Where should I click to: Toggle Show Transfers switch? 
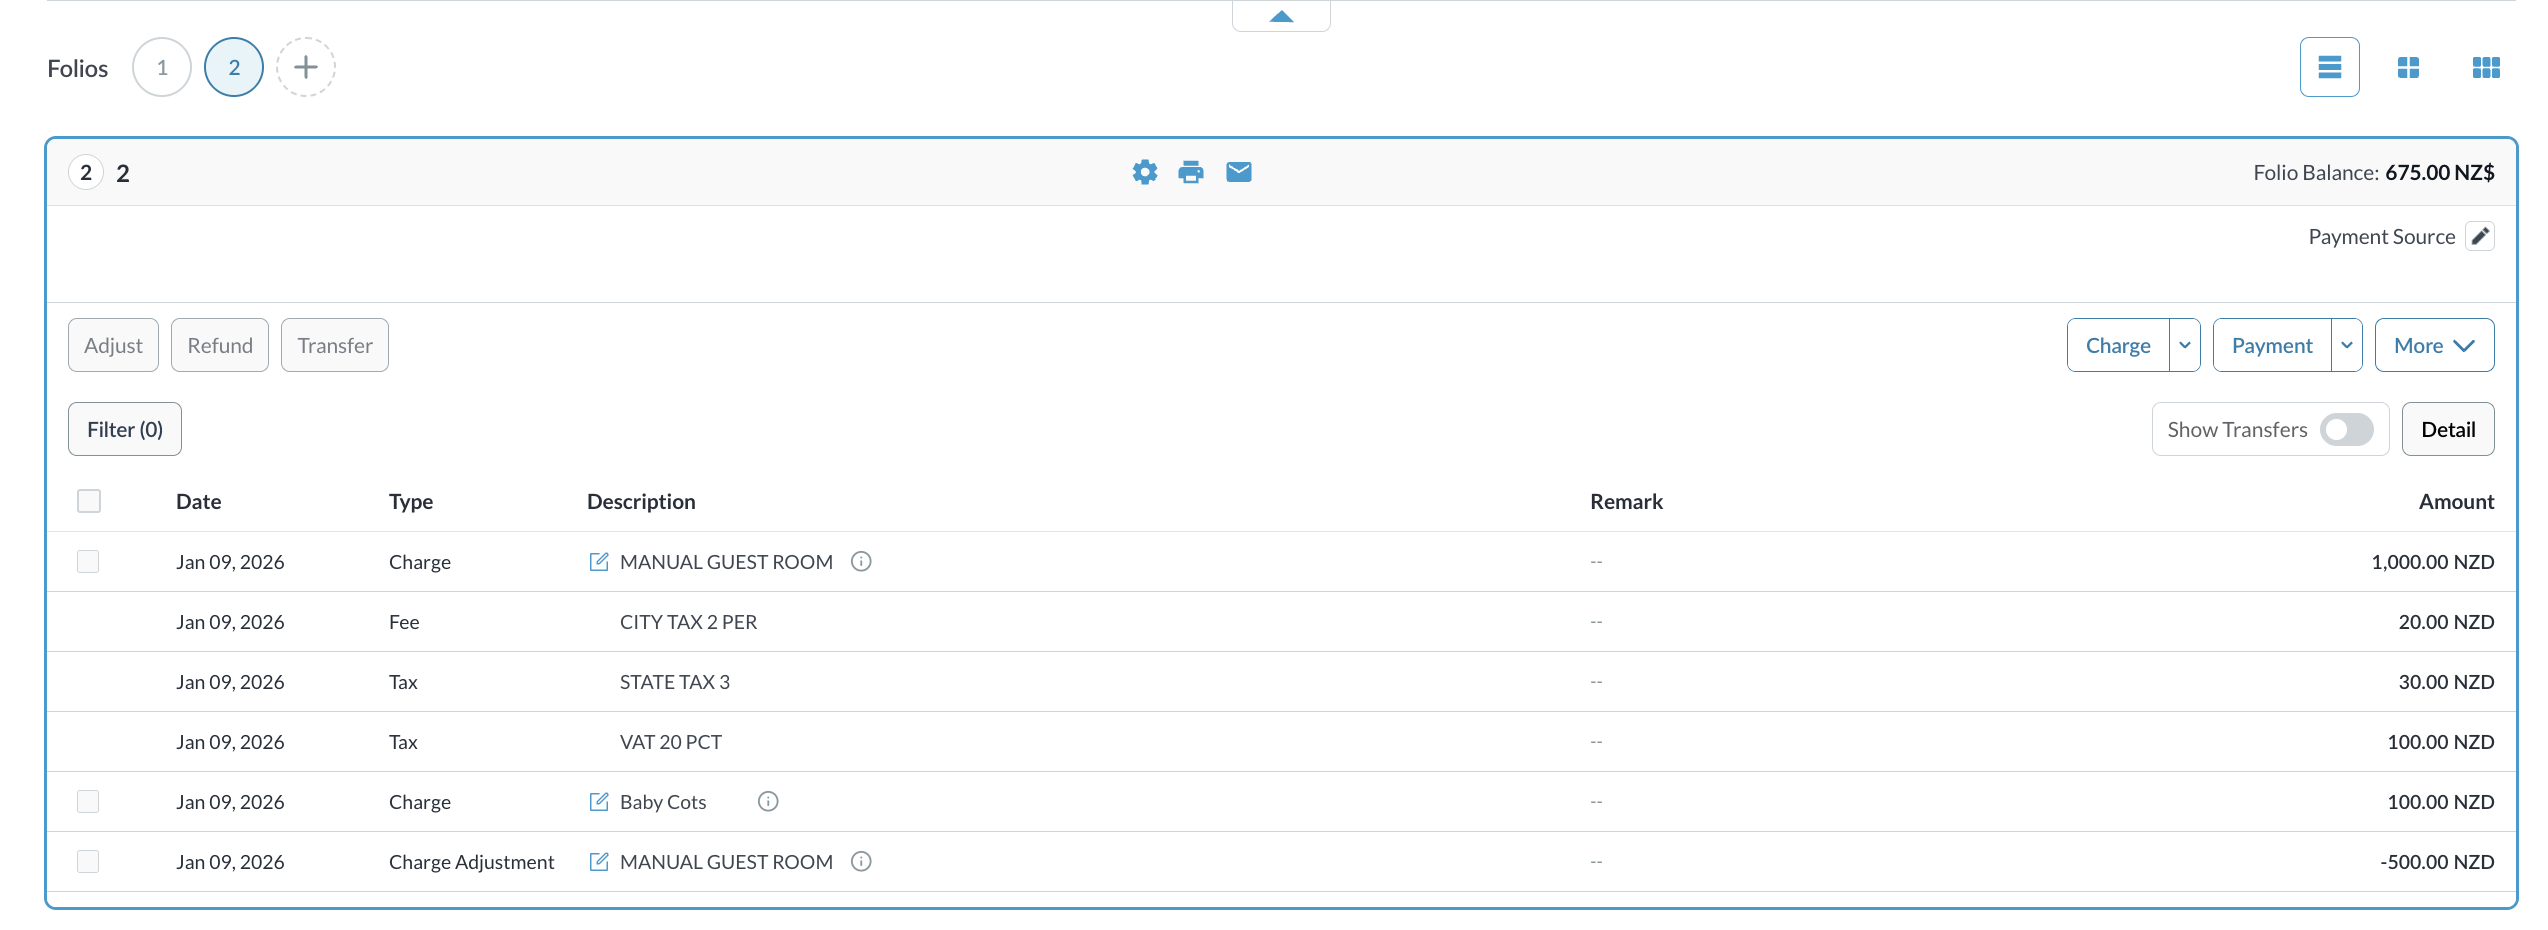pyautogui.click(x=2346, y=429)
